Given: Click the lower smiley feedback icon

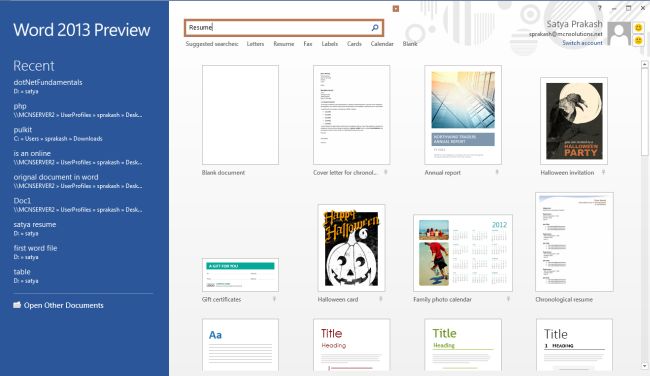Looking at the screenshot, I should click(x=638, y=40).
